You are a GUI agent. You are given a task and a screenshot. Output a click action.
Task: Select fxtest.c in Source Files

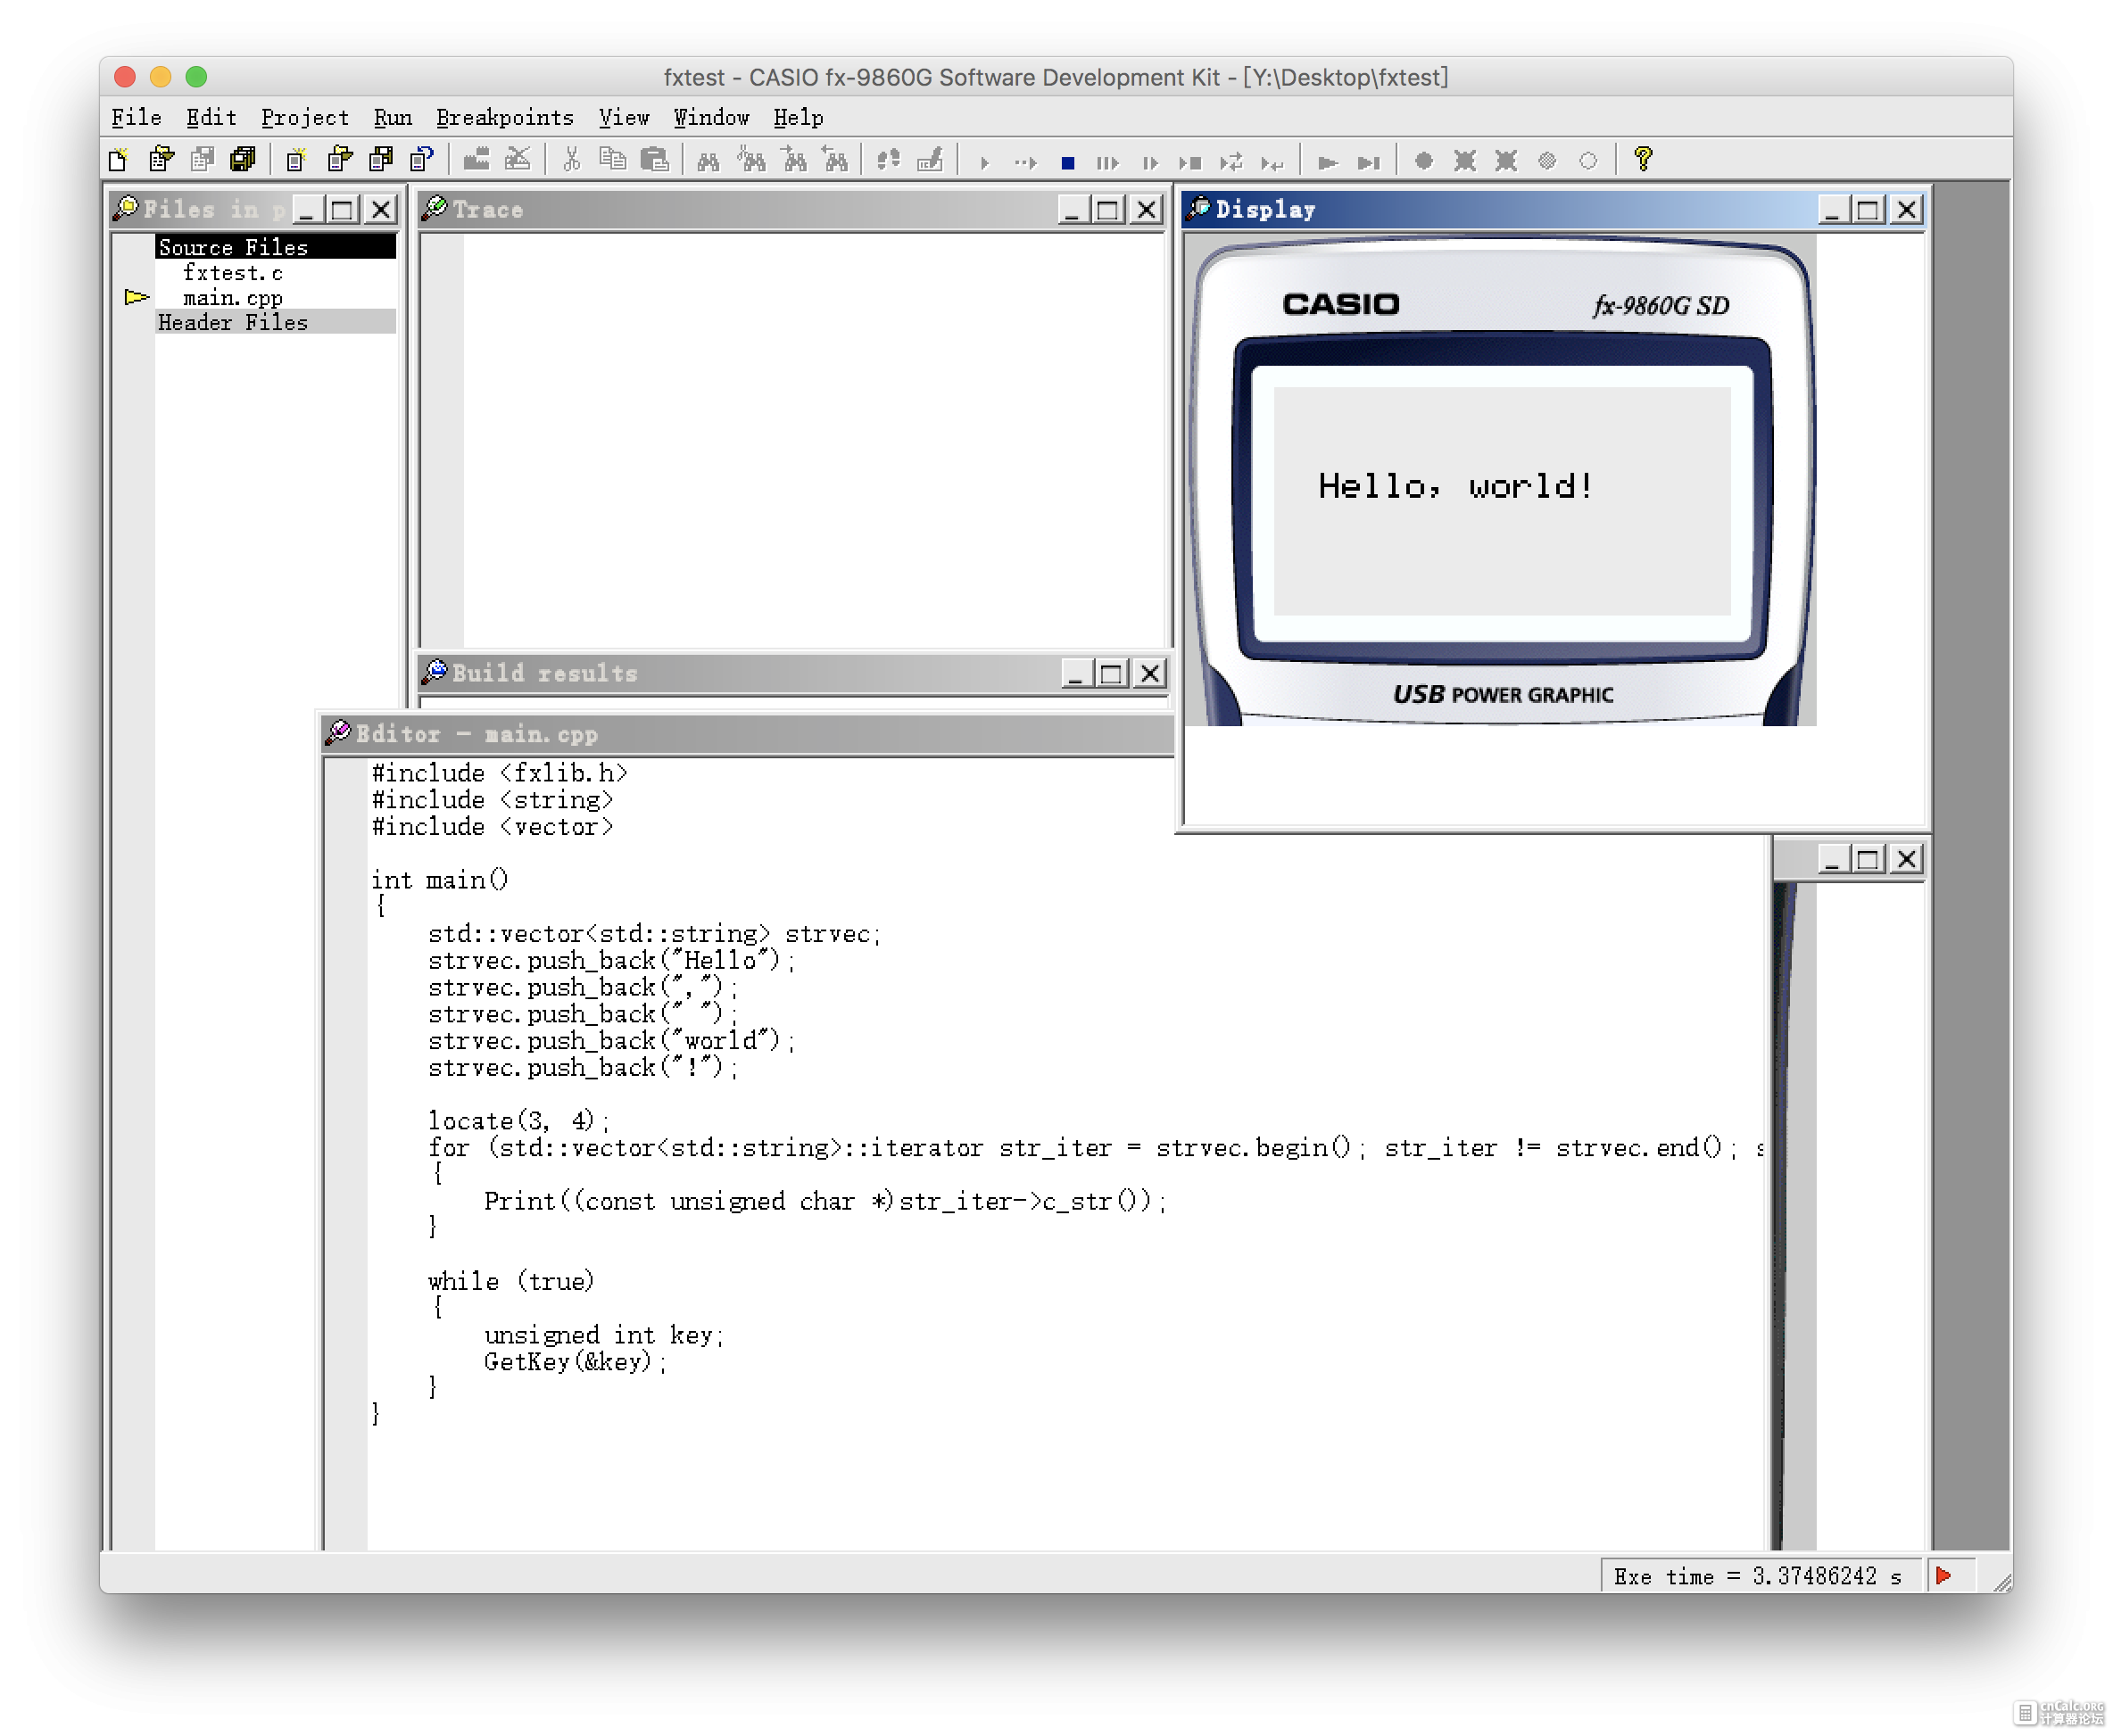(232, 273)
